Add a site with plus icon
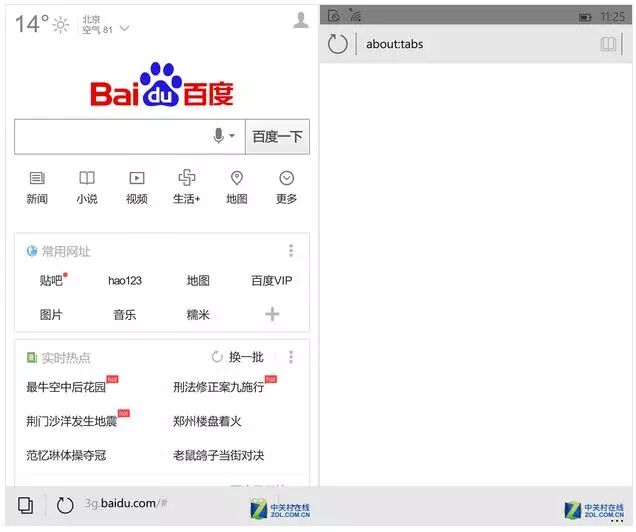This screenshot has height=532, width=636. tap(272, 314)
